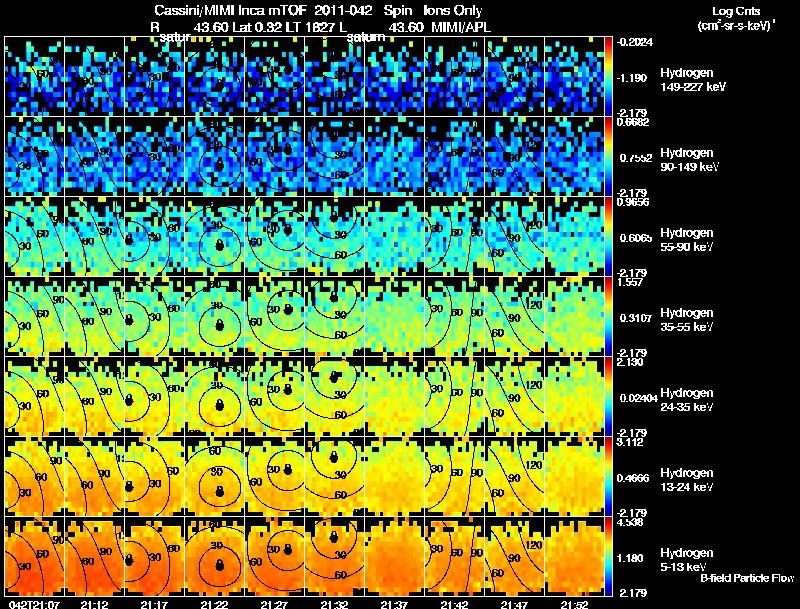Screen dimensions: 800x609
Task: Click the 21:27 time label
Action: point(274,604)
